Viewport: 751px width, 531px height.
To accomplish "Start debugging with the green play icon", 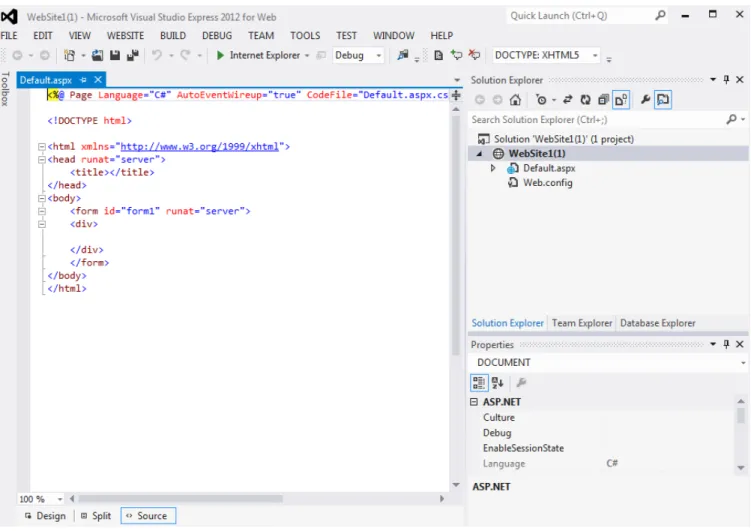I will click(x=220, y=56).
